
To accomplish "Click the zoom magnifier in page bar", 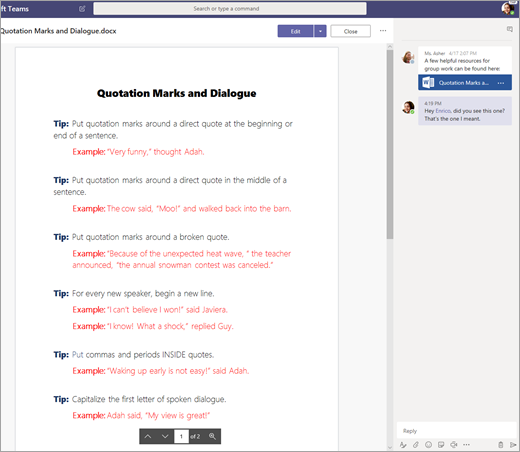I will point(212,436).
